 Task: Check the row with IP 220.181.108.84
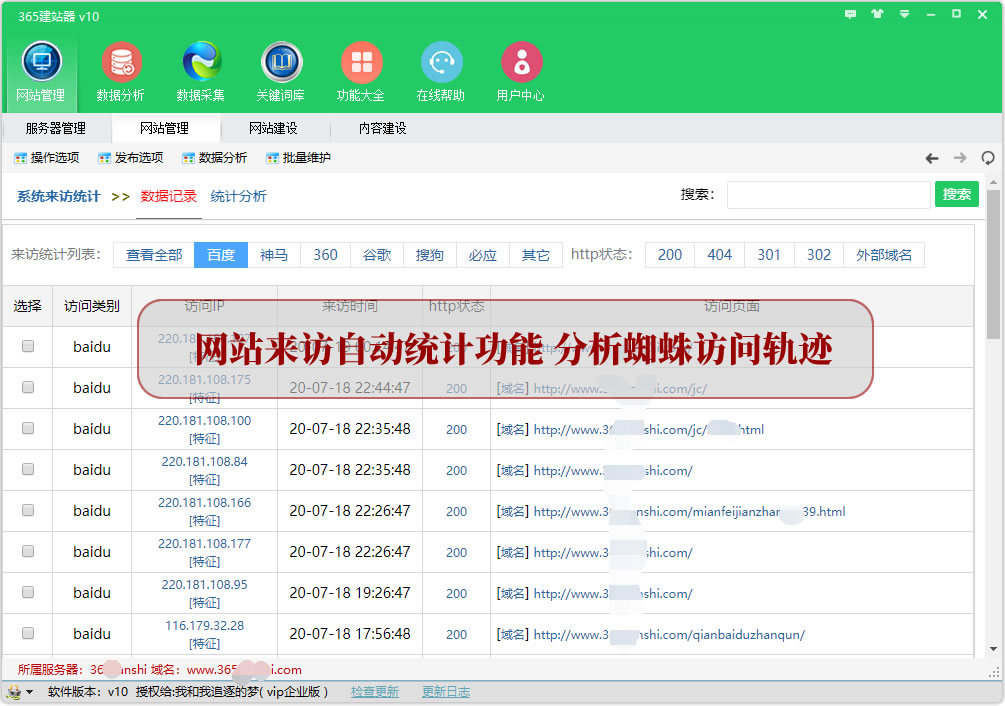tap(28, 469)
